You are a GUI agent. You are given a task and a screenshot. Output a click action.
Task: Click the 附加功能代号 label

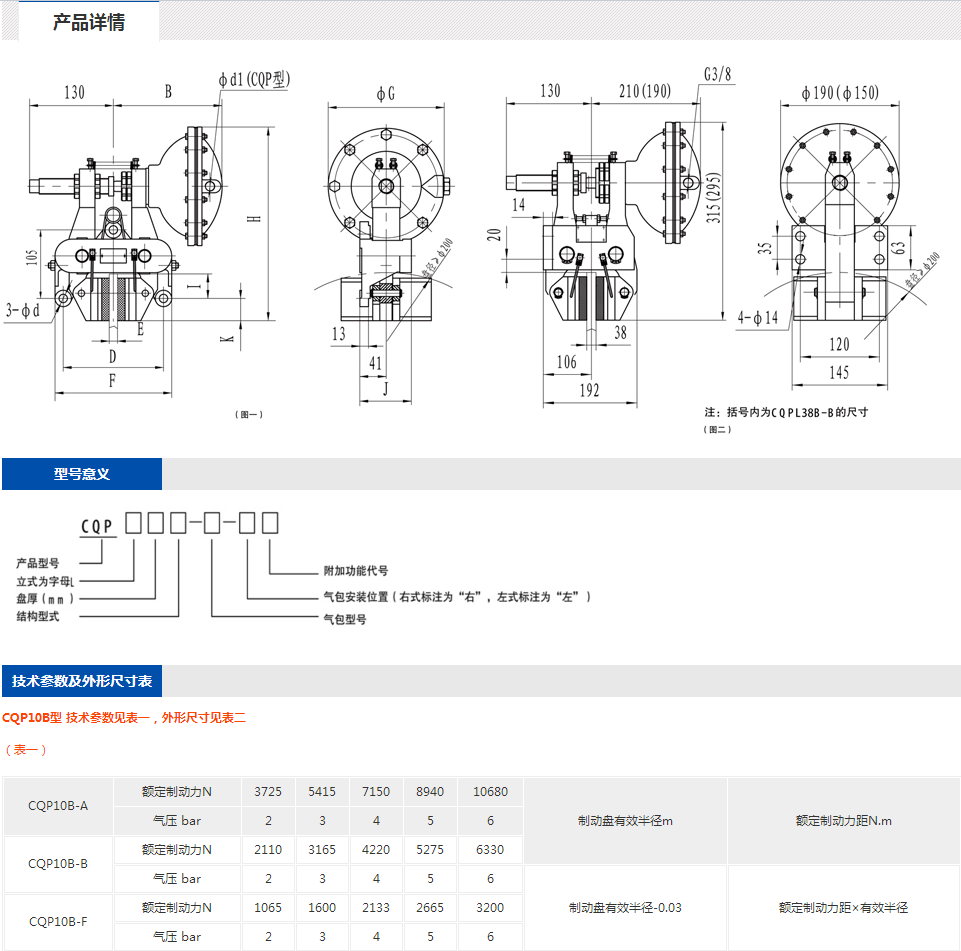point(355,571)
